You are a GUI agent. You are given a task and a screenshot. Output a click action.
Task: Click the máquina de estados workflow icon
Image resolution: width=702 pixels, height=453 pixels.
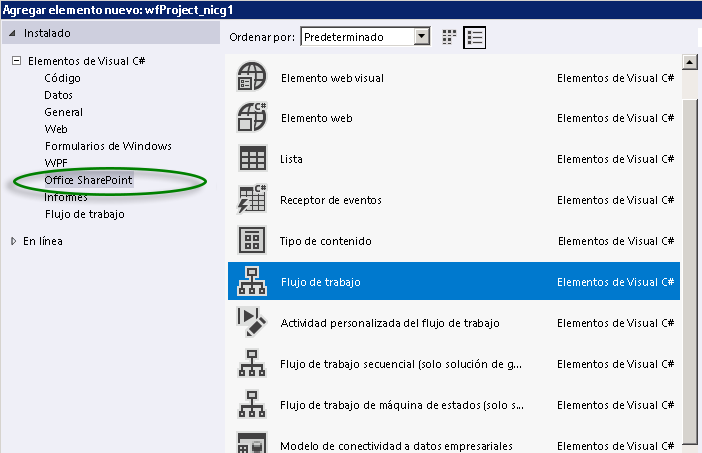[252, 404]
